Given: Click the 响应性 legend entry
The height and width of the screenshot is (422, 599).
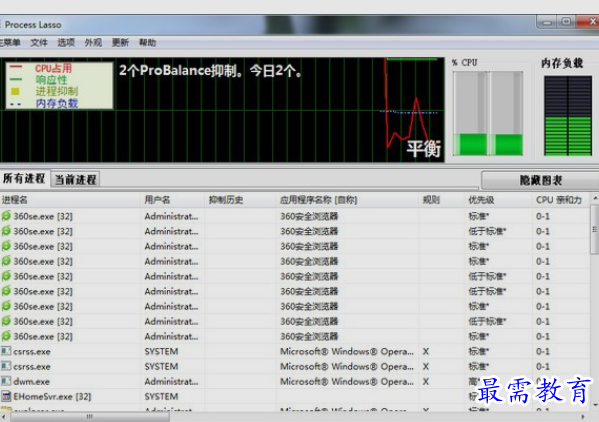Looking at the screenshot, I should pos(52,79).
